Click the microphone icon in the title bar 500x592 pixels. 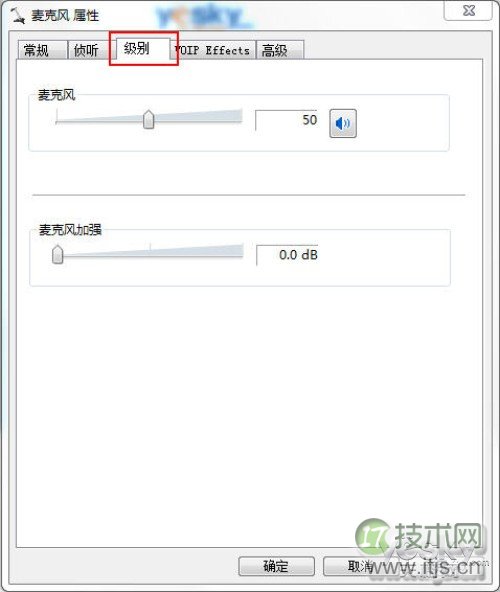pos(18,16)
